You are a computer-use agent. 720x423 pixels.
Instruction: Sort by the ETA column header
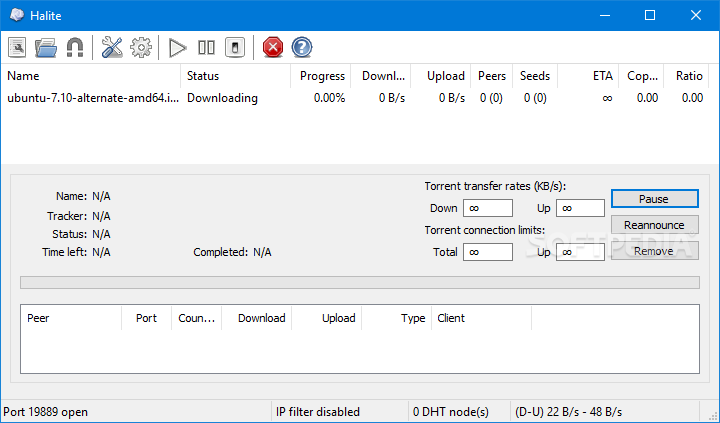tap(588, 76)
